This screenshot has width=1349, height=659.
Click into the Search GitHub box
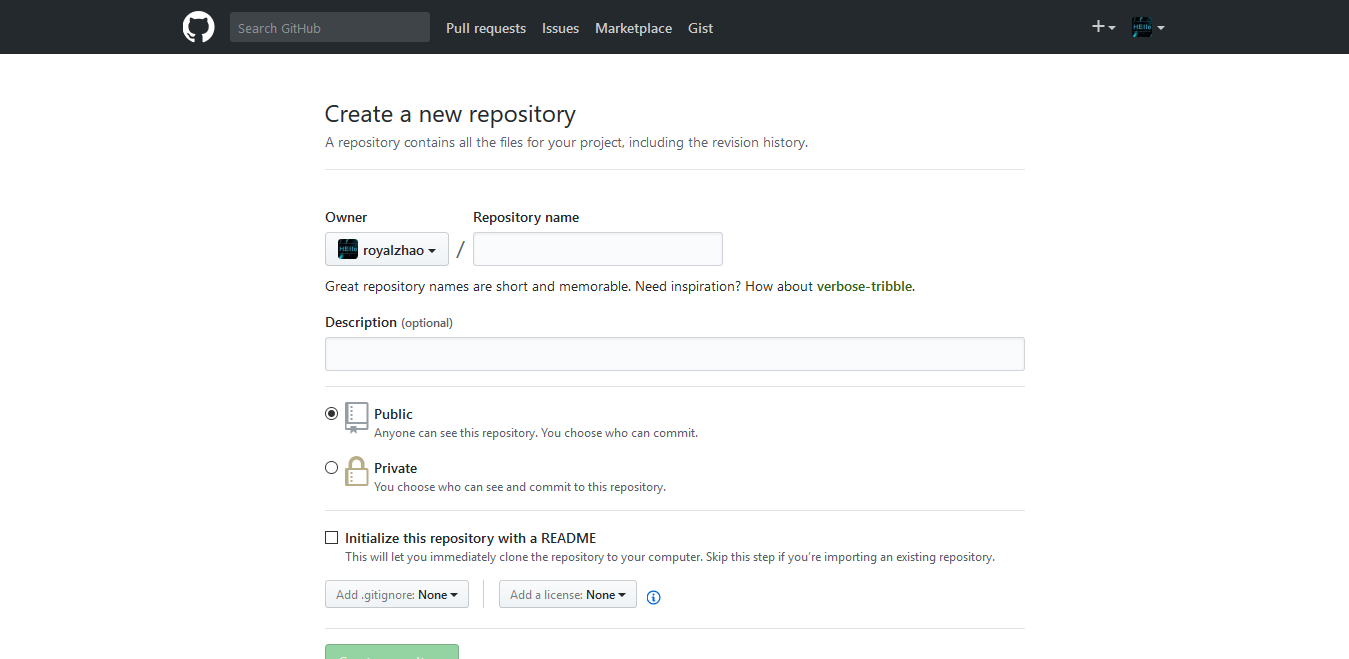coord(330,27)
